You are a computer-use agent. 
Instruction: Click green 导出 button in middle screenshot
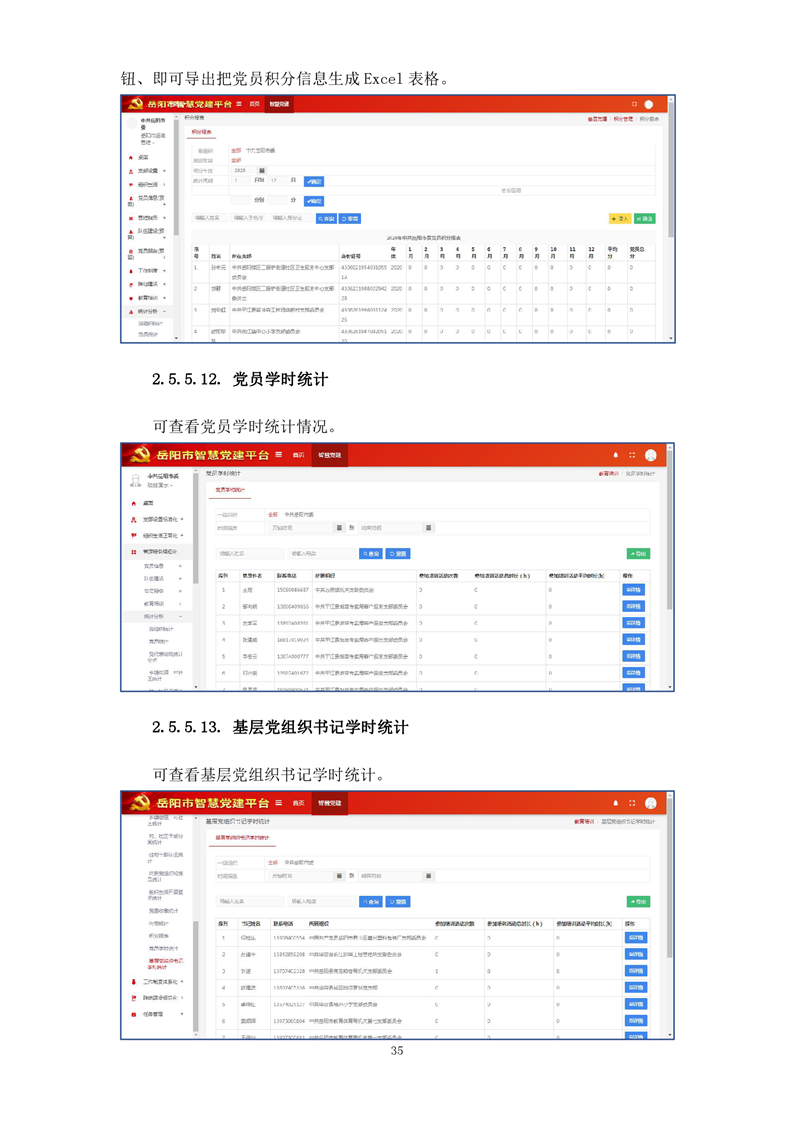click(x=637, y=553)
